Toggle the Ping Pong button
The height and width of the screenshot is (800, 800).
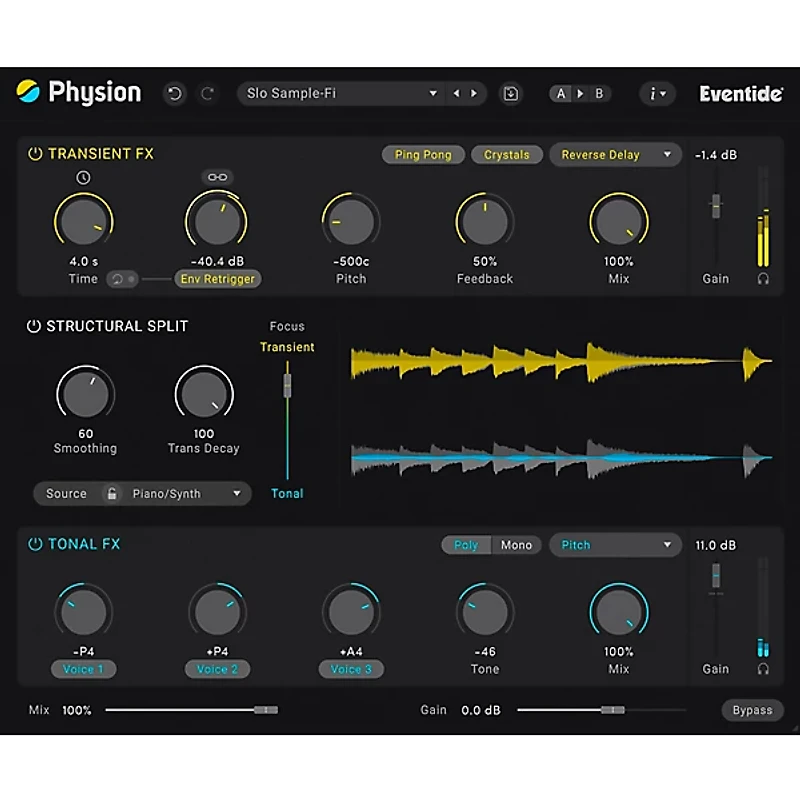point(423,155)
